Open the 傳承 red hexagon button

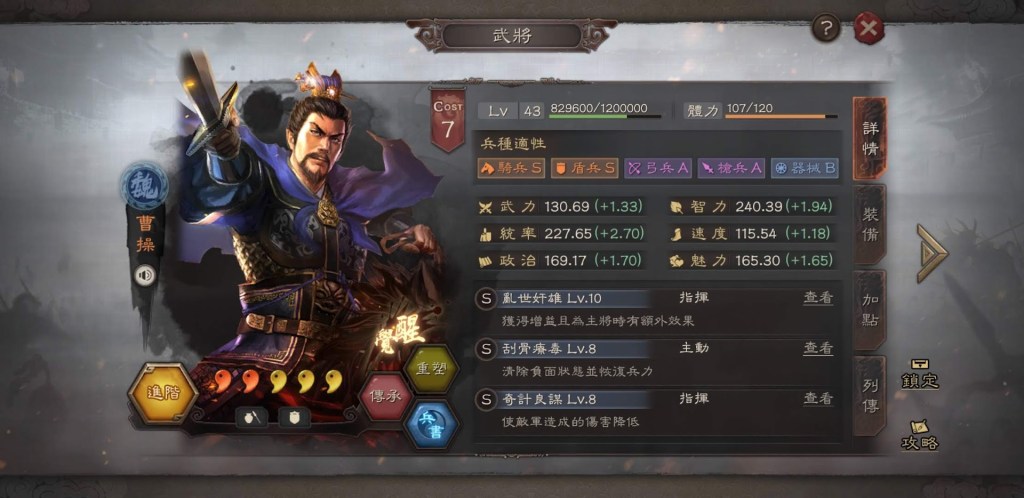[x=386, y=396]
